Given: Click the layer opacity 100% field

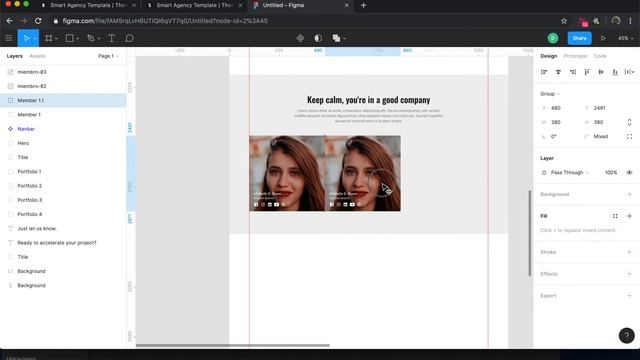Looking at the screenshot, I should (x=611, y=172).
